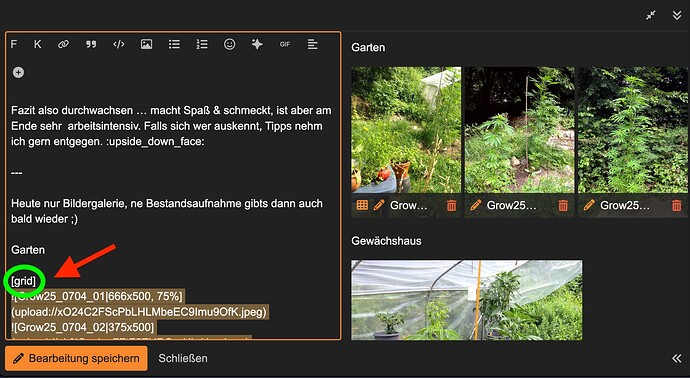Edit alt text of first Grow image
This screenshot has width=690, height=378.
tap(379, 205)
